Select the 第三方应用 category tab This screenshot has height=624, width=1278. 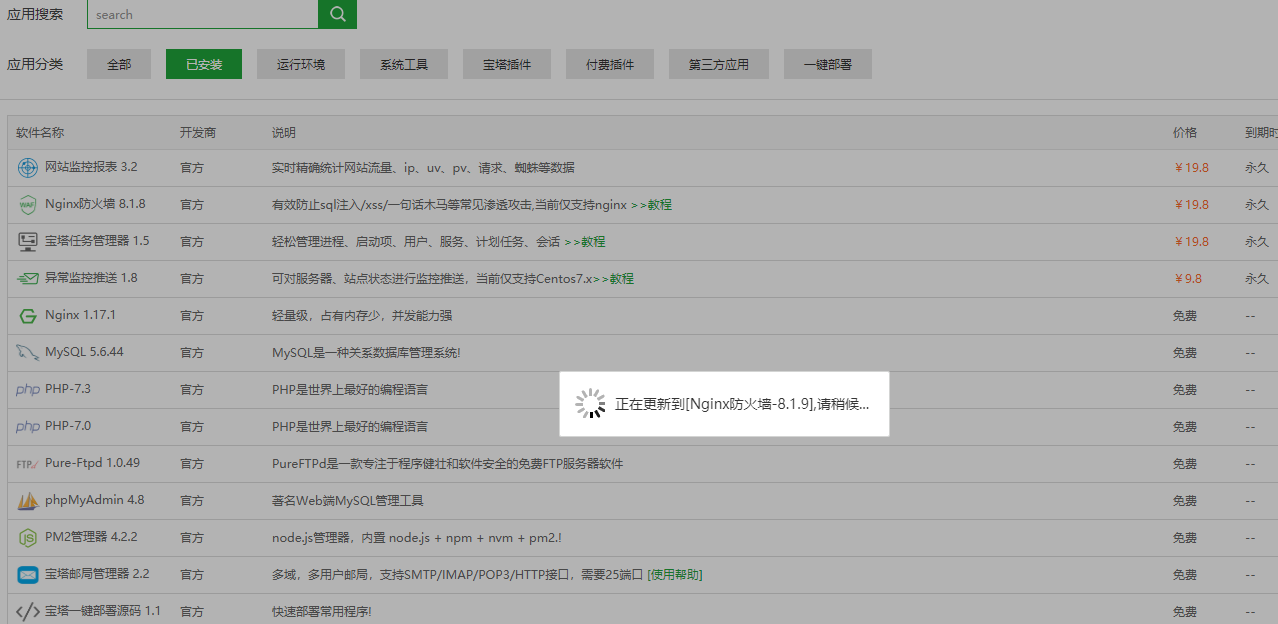[x=719, y=64]
